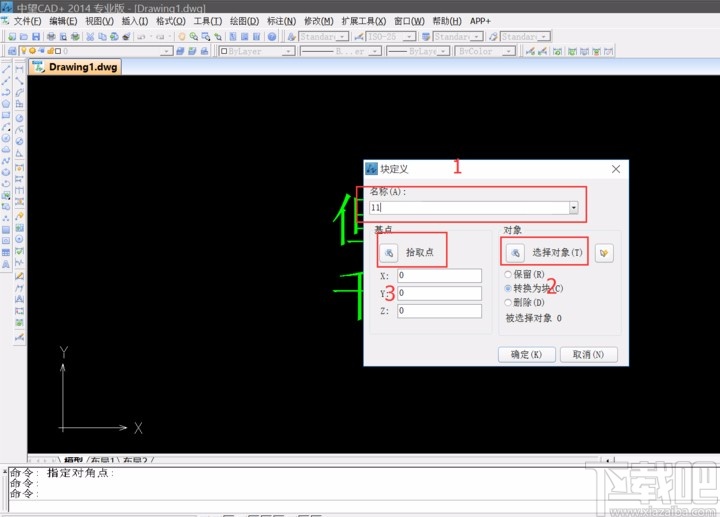The height and width of the screenshot is (517, 720).
Task: Click the layer color swatch in layer control
Action: point(58,51)
